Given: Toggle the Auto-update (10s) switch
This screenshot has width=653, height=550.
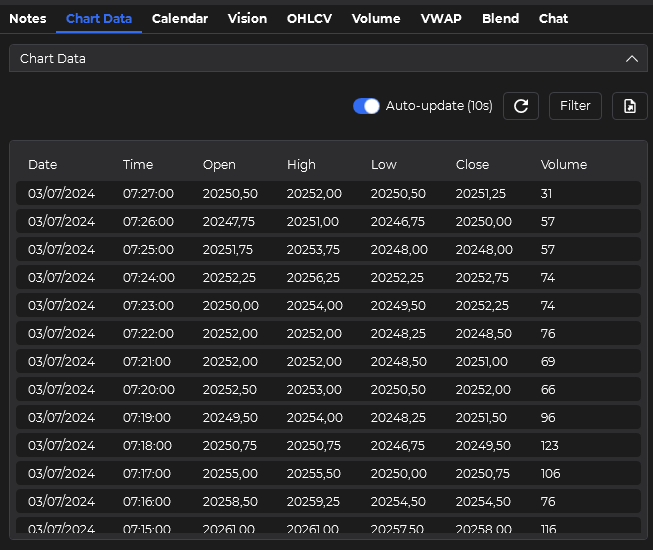Looking at the screenshot, I should coord(366,106).
